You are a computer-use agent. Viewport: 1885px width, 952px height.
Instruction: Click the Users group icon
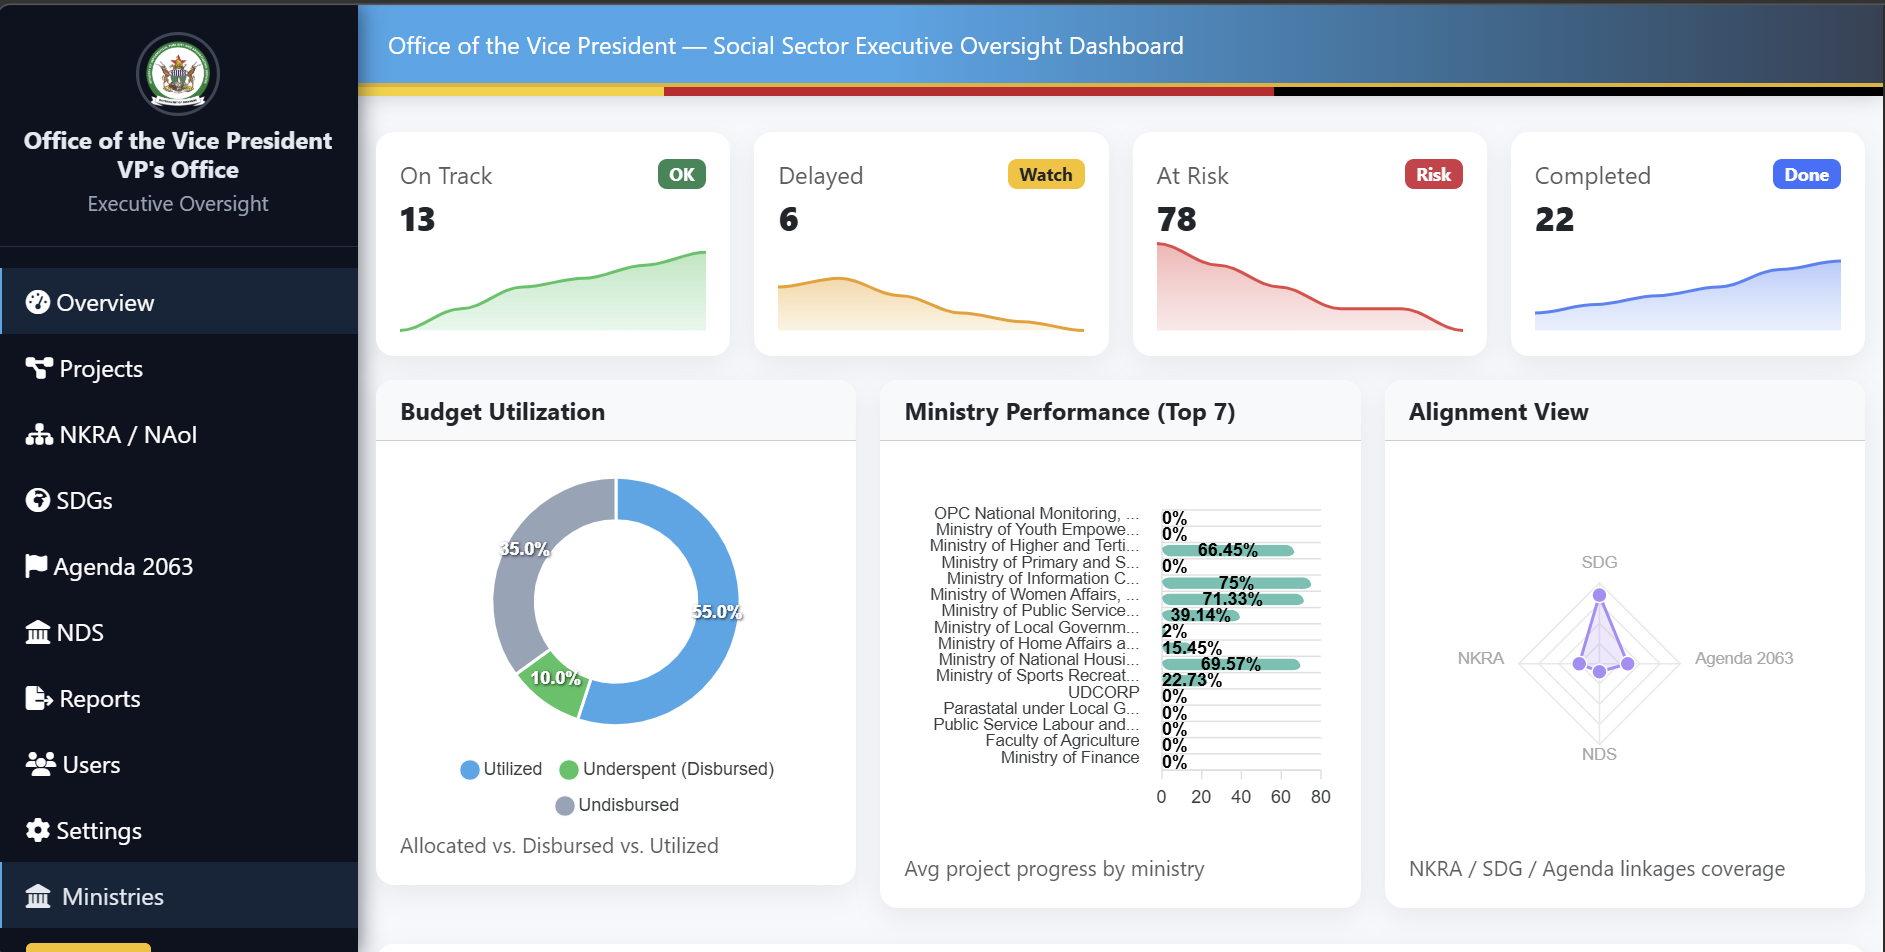37,764
